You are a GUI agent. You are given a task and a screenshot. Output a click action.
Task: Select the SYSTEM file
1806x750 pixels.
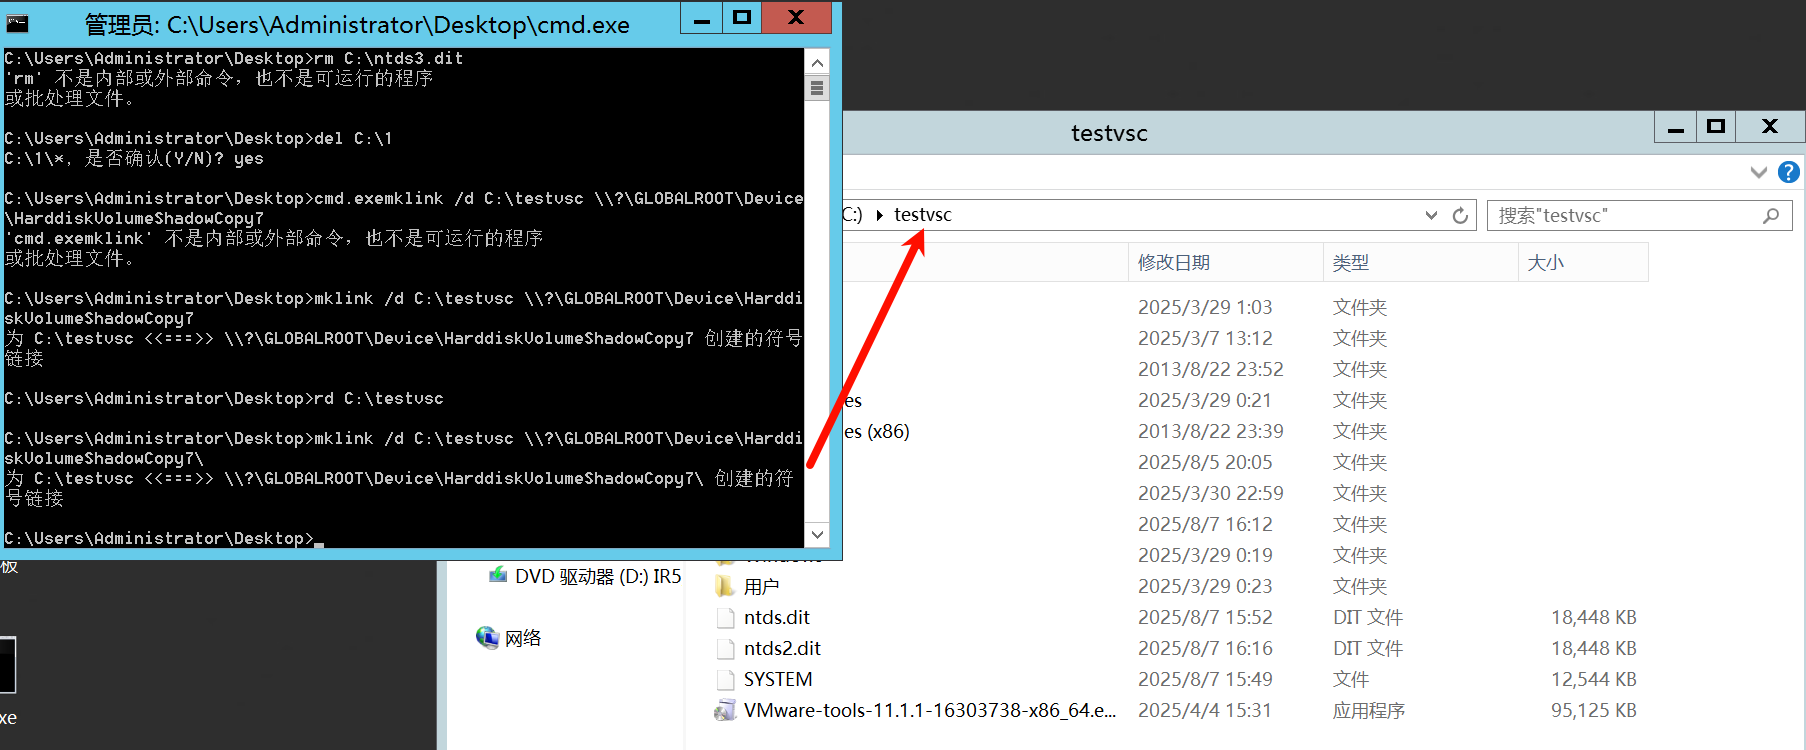[x=777, y=679]
